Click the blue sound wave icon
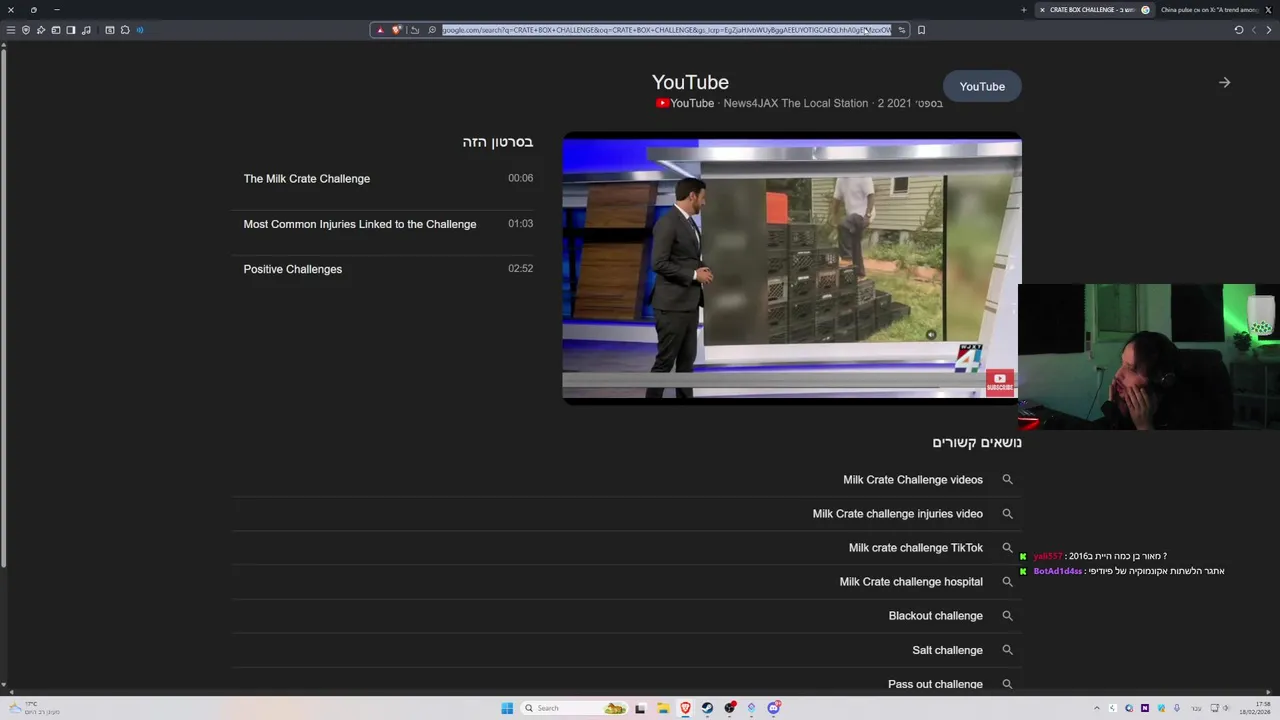The image size is (1280, 720). coord(140,30)
